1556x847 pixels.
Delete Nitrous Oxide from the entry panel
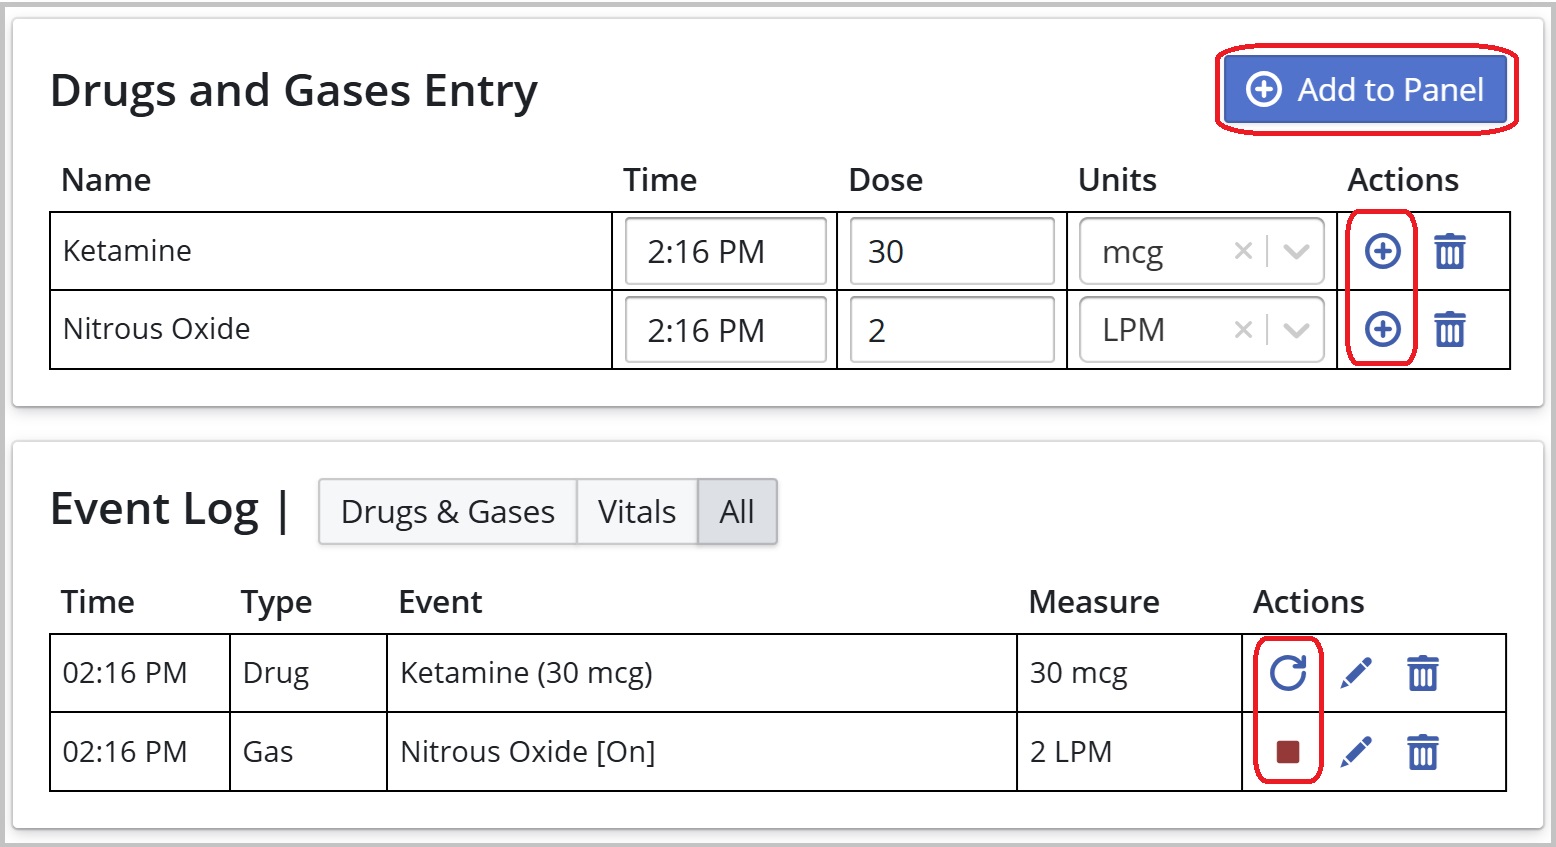pyautogui.click(x=1450, y=329)
